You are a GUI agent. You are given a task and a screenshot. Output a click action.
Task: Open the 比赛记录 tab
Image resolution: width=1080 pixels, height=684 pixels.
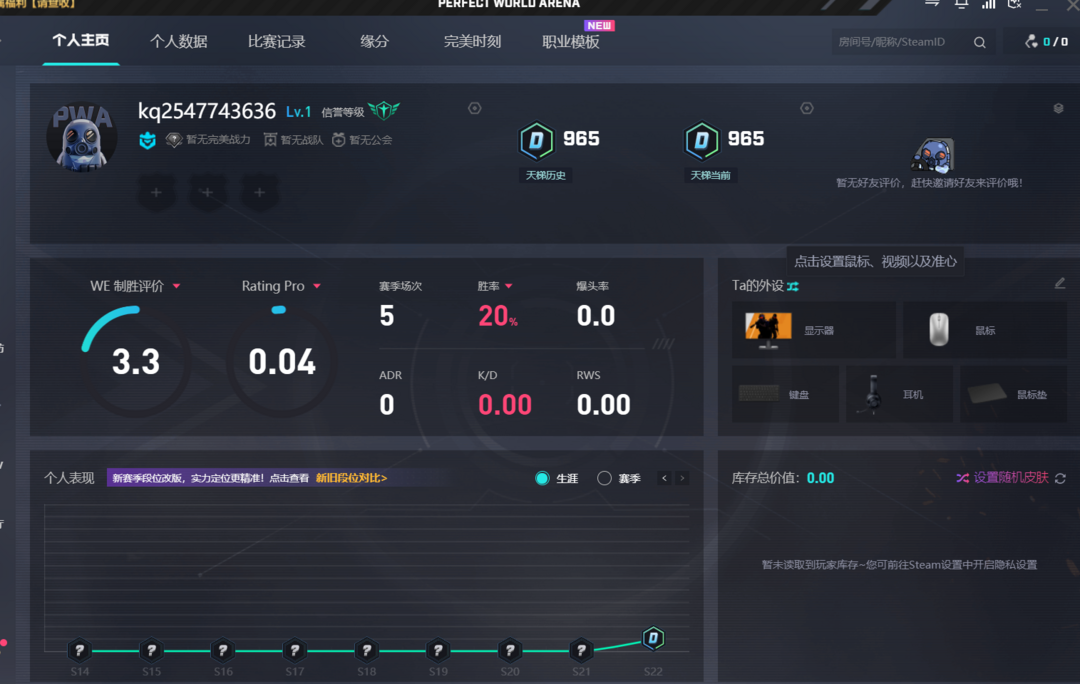click(277, 42)
